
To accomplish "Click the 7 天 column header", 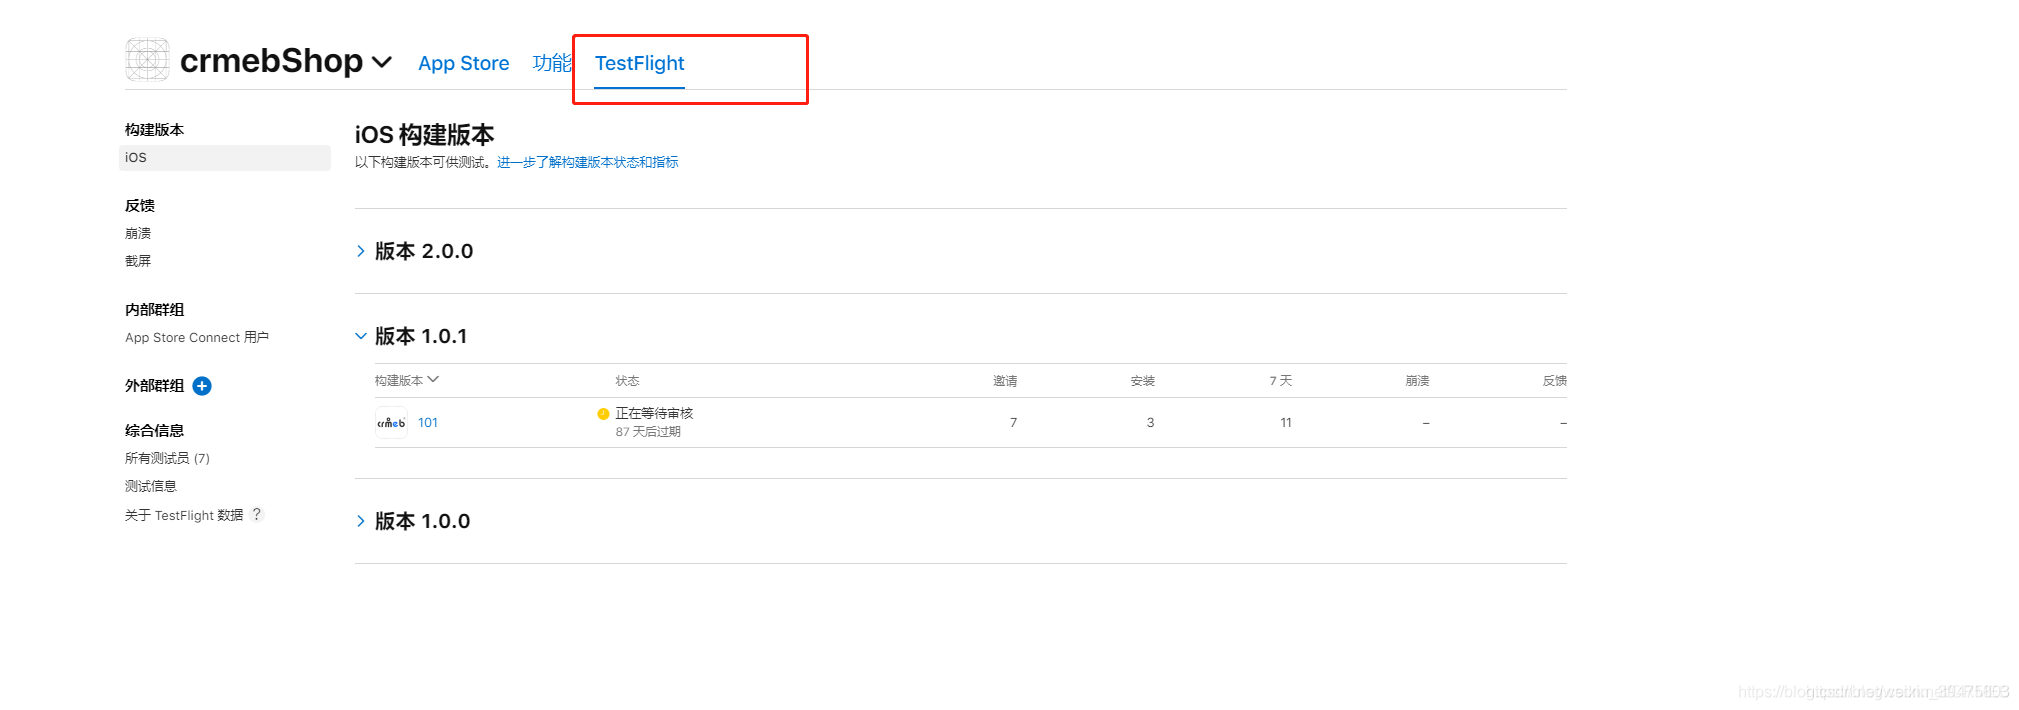I will click(1281, 381).
